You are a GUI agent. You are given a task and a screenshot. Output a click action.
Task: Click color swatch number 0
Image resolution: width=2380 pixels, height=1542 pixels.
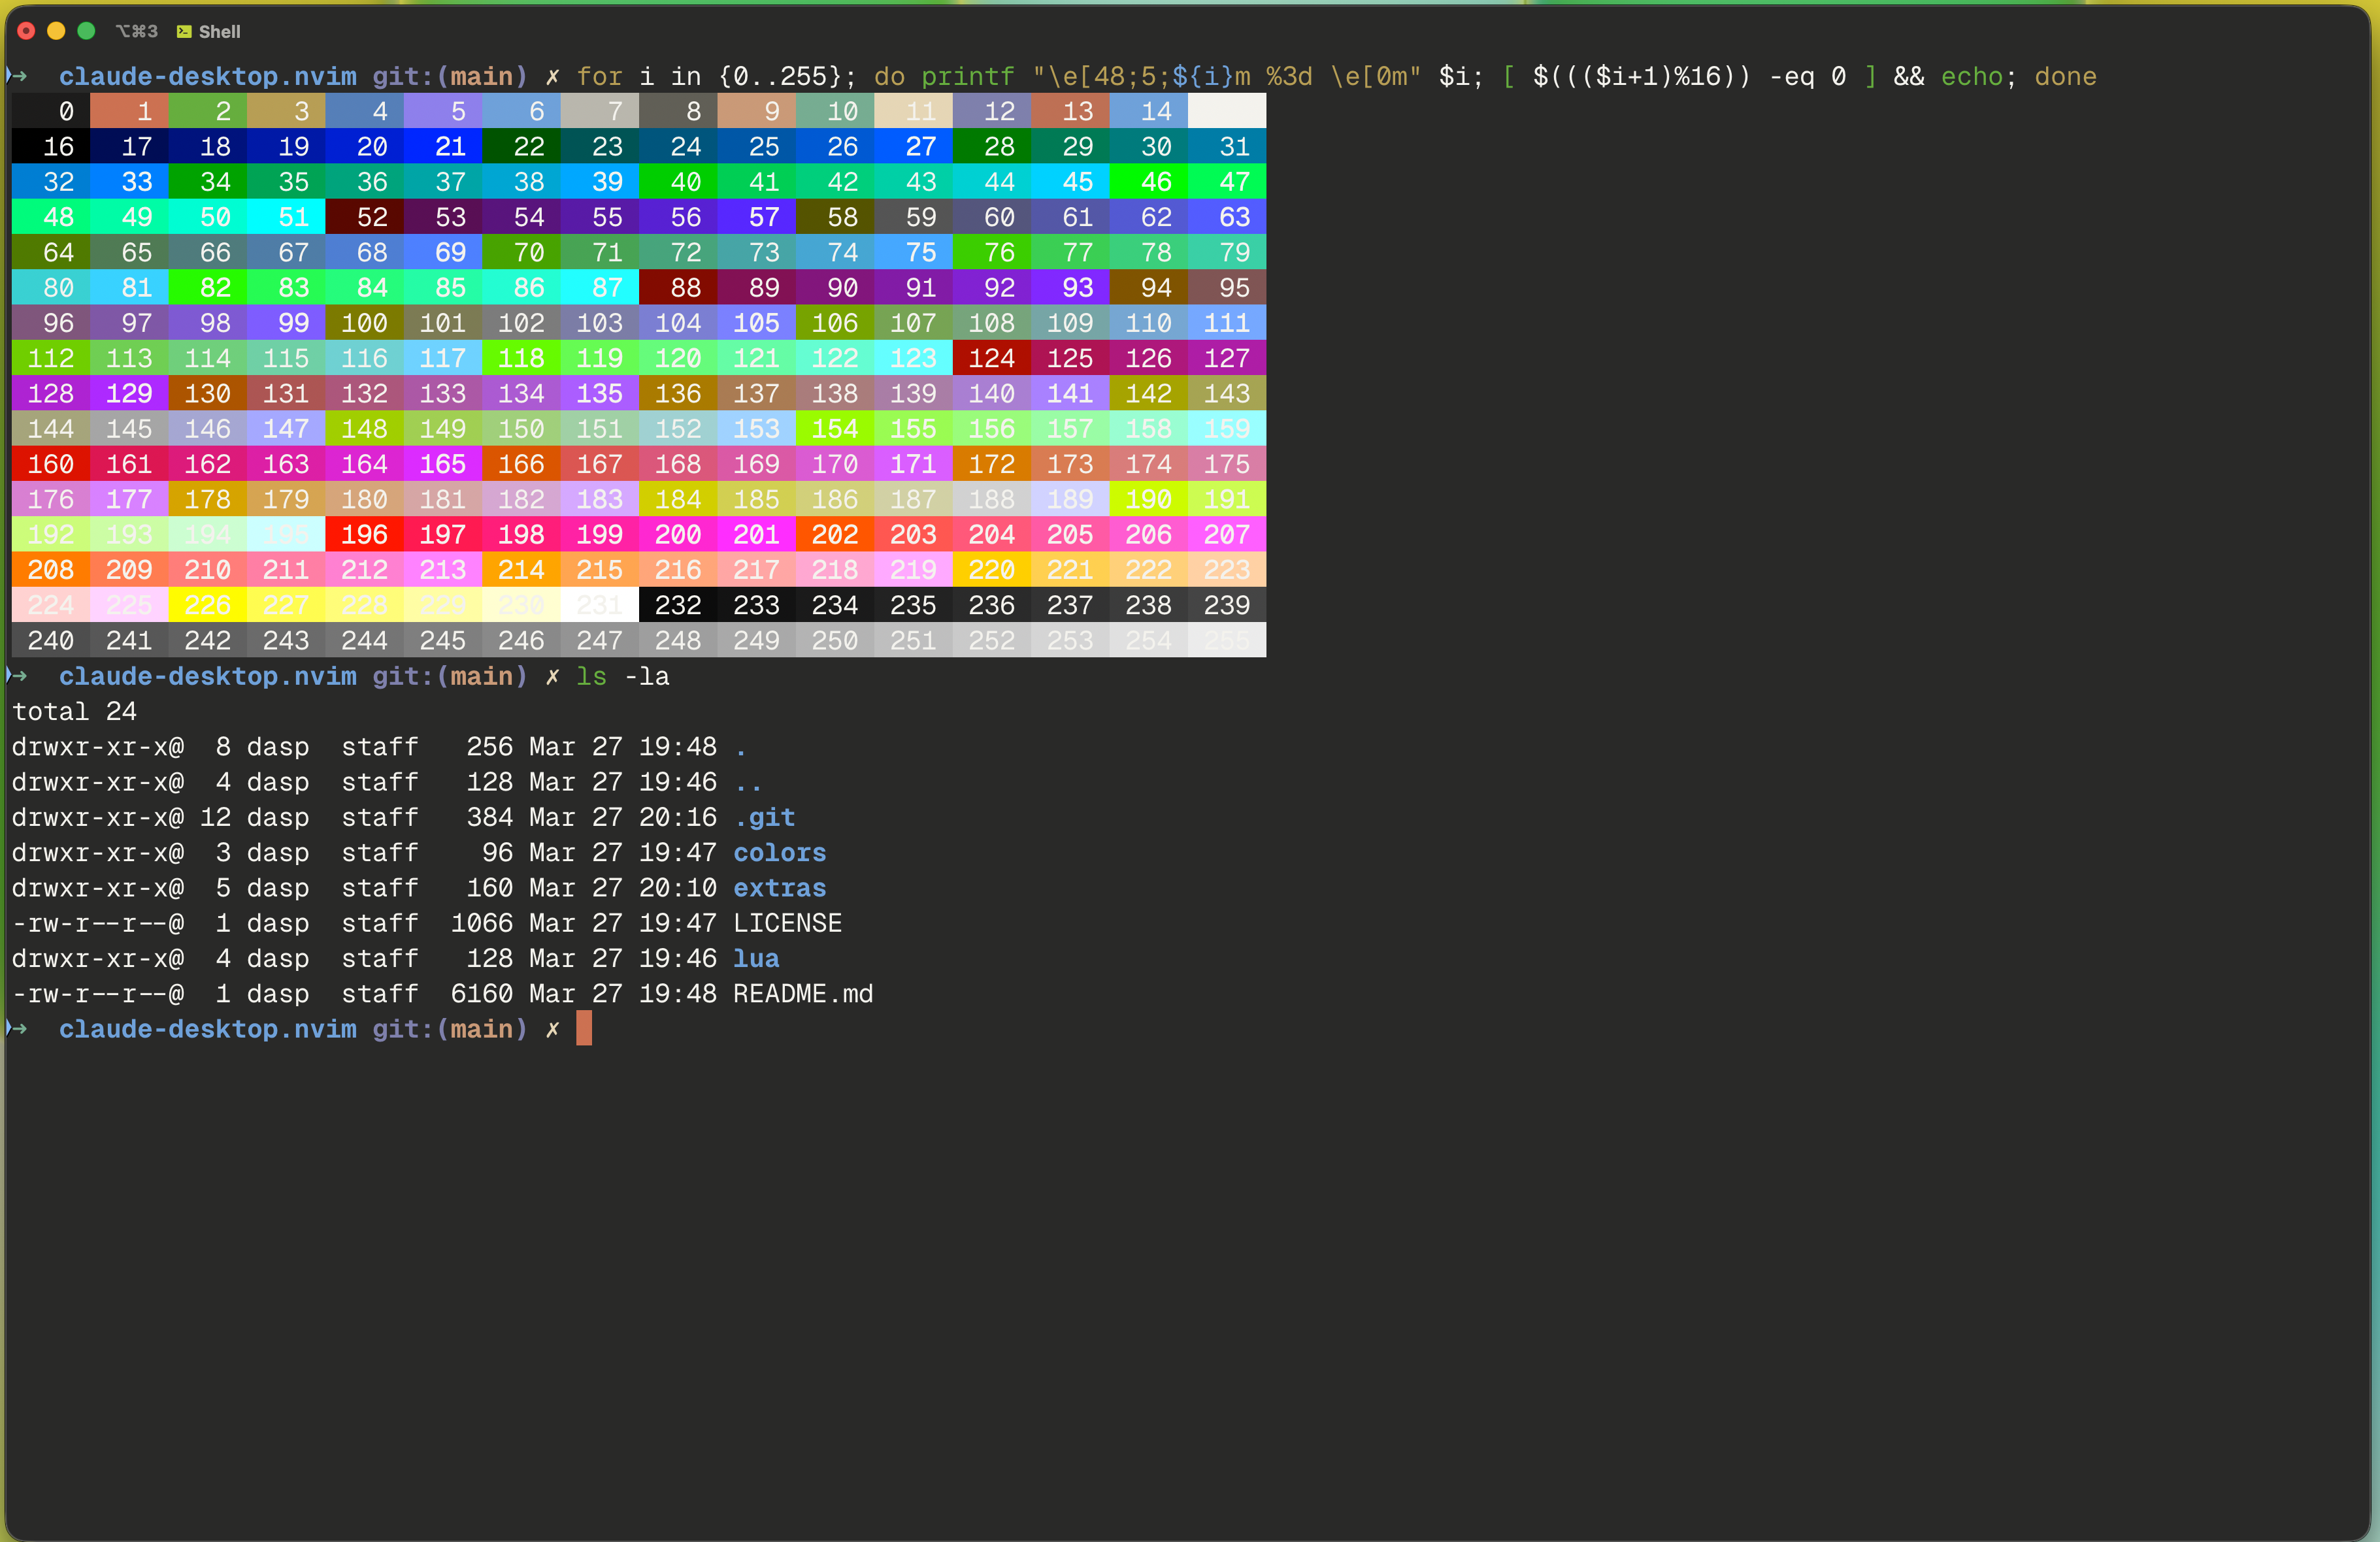point(51,111)
